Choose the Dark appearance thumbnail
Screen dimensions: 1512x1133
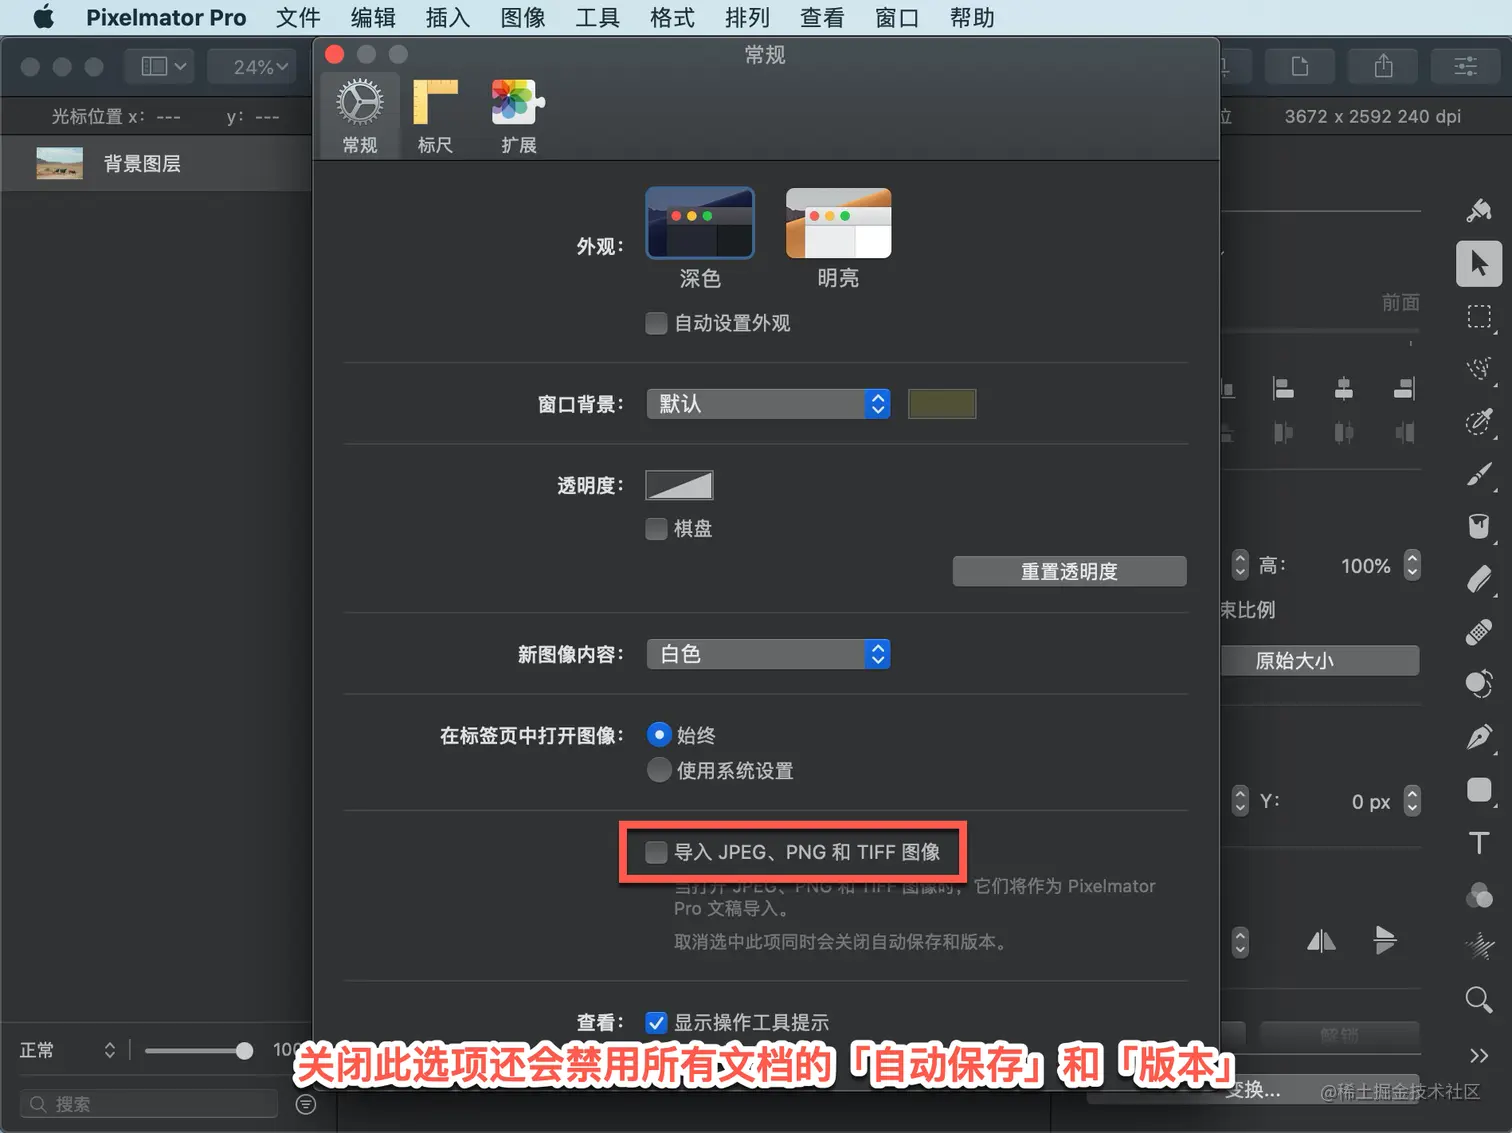click(700, 223)
